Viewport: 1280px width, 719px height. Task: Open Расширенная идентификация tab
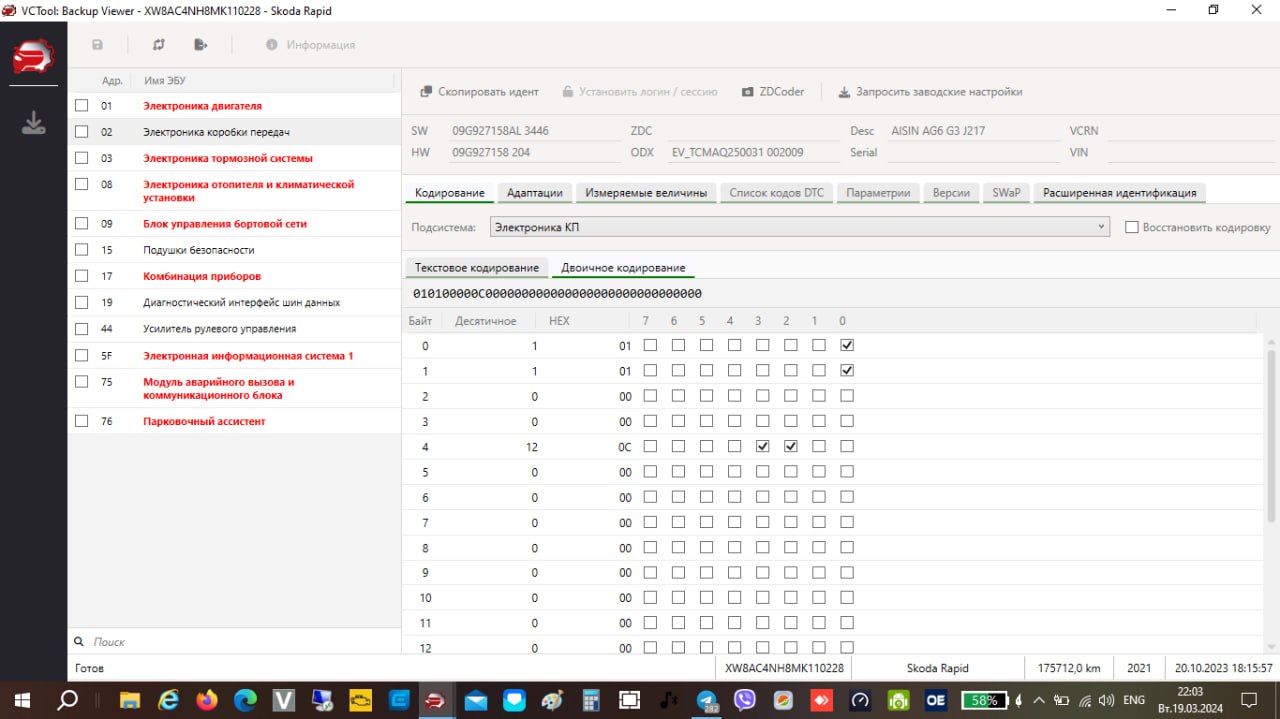point(1119,193)
